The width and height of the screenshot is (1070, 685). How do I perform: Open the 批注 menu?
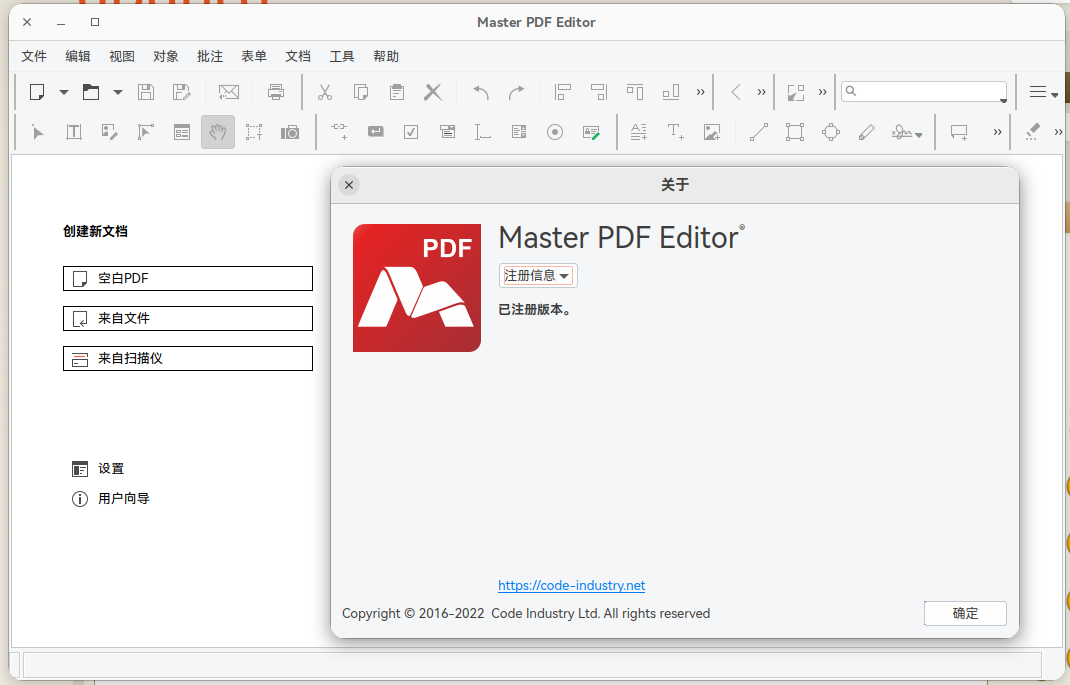tap(210, 57)
